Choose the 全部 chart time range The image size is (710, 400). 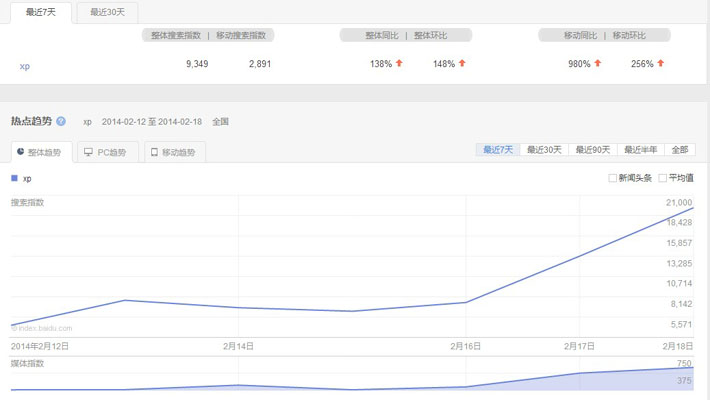680,150
